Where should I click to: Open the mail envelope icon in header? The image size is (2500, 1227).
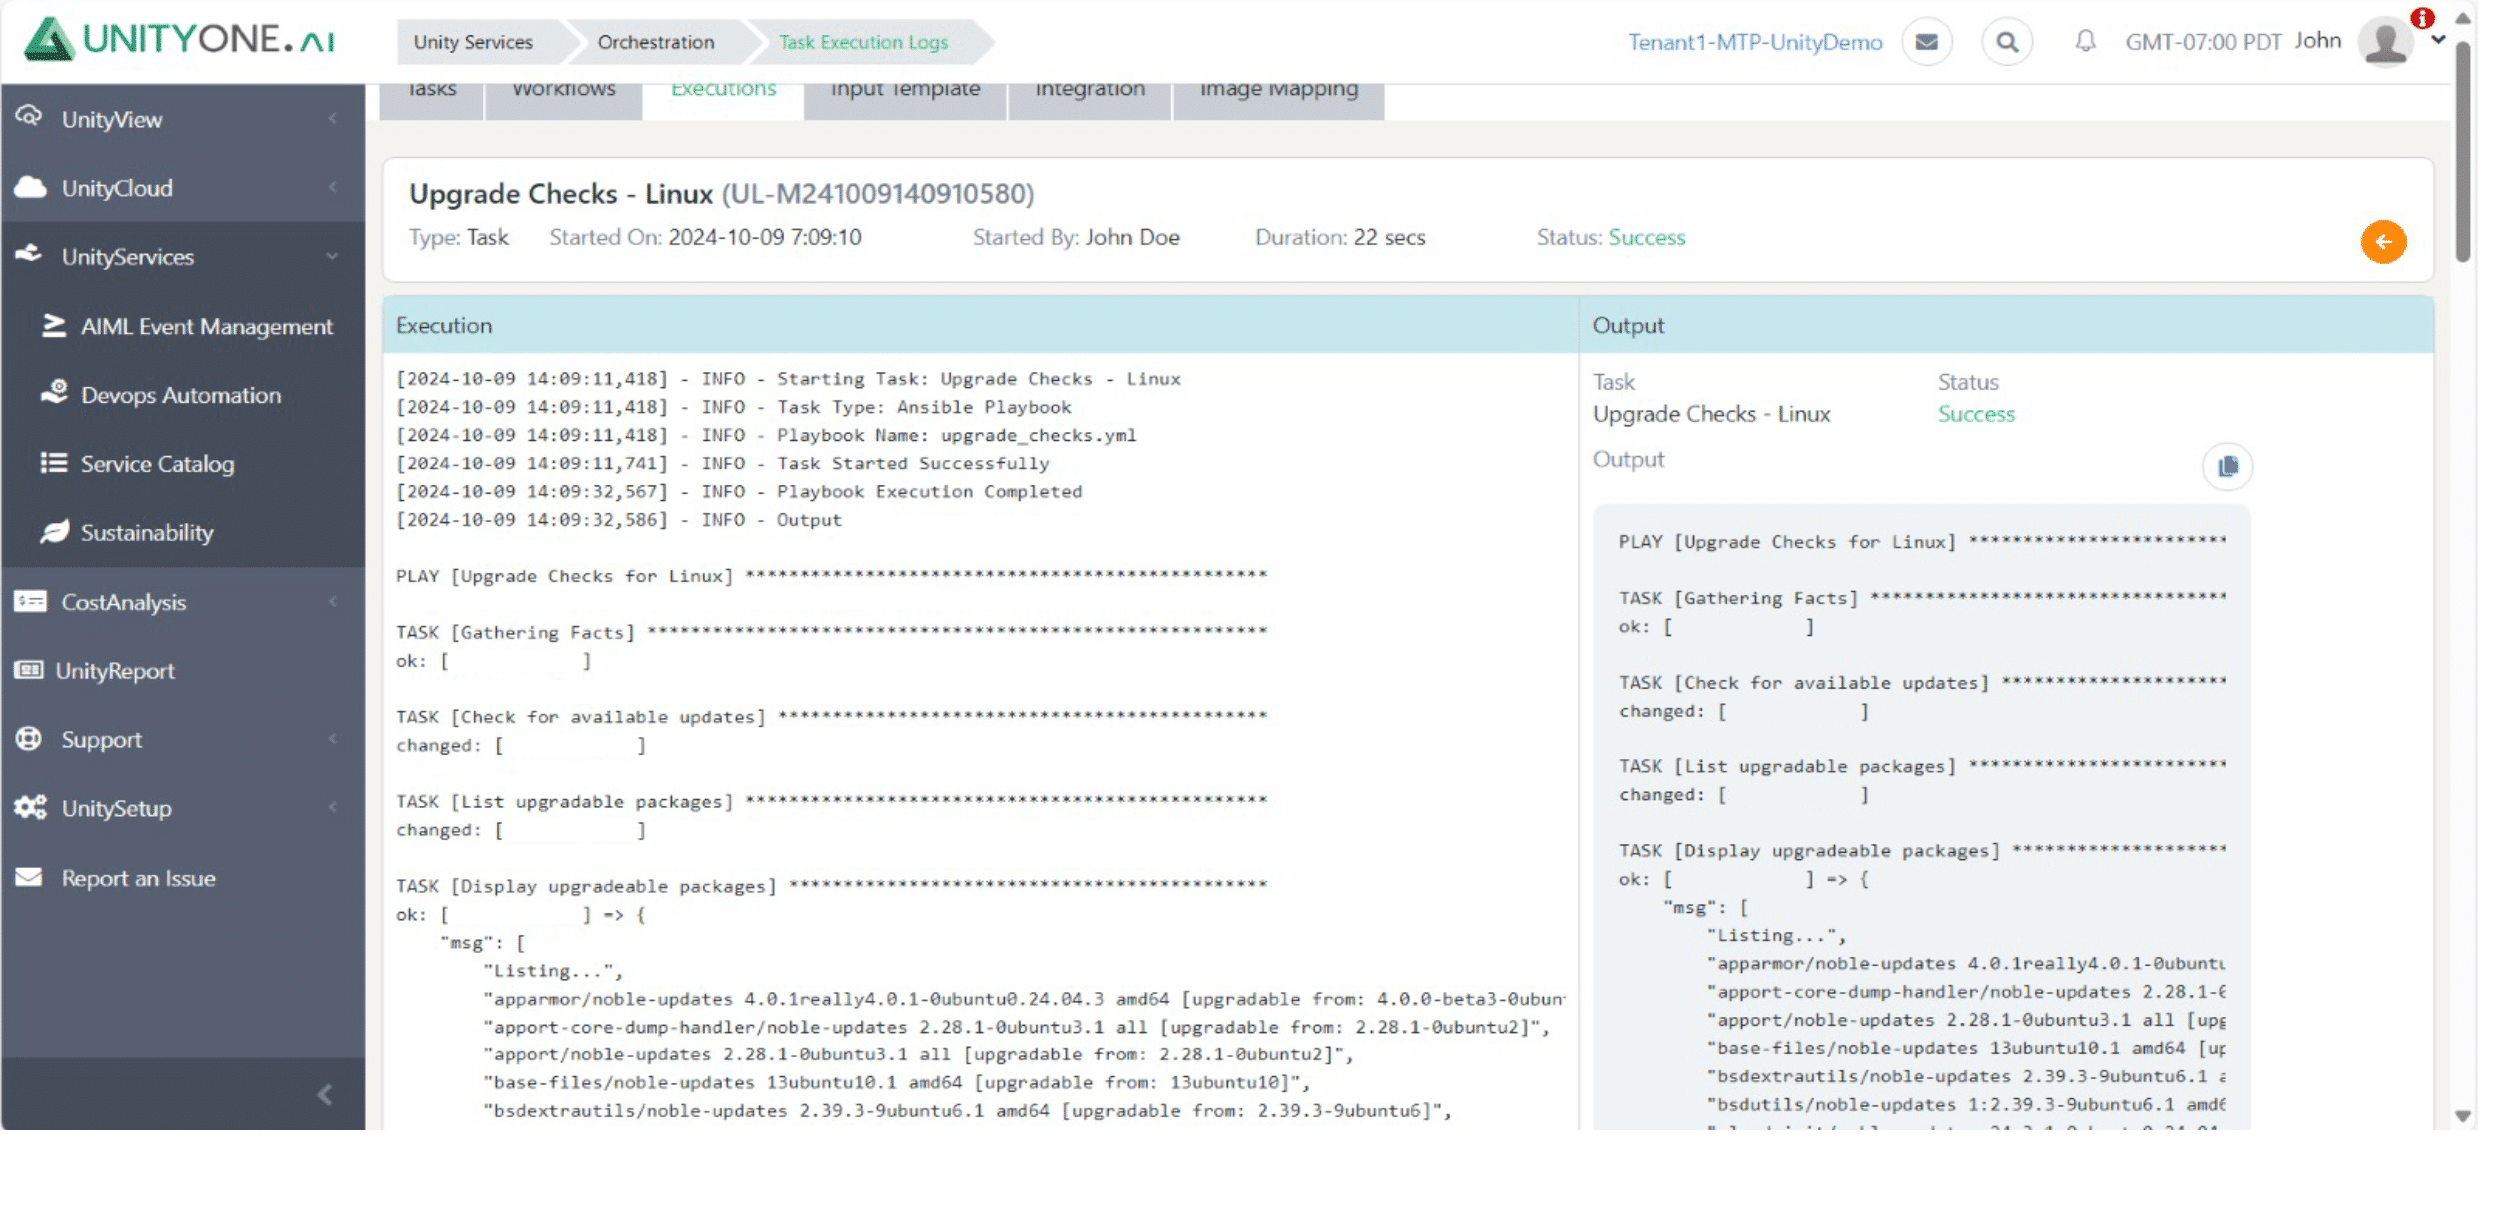click(x=1926, y=42)
